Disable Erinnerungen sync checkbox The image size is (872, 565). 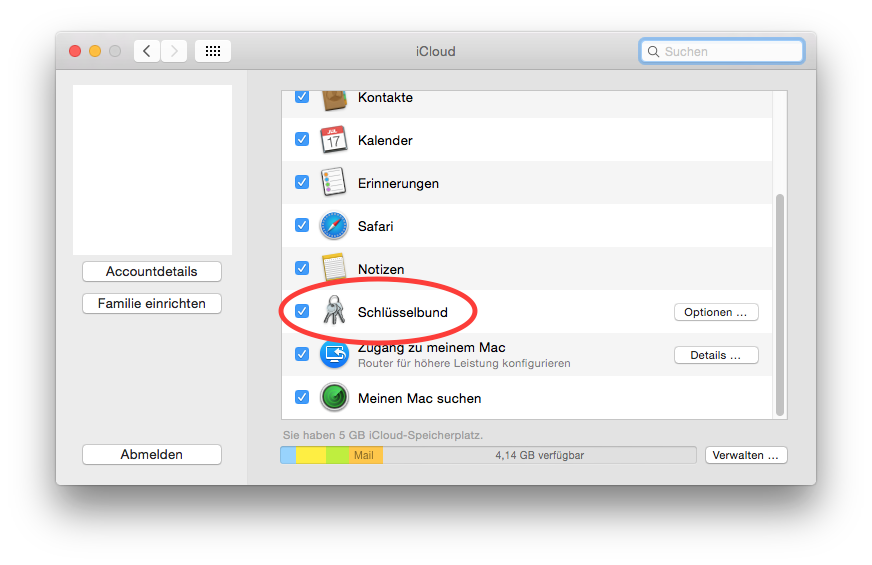(302, 182)
